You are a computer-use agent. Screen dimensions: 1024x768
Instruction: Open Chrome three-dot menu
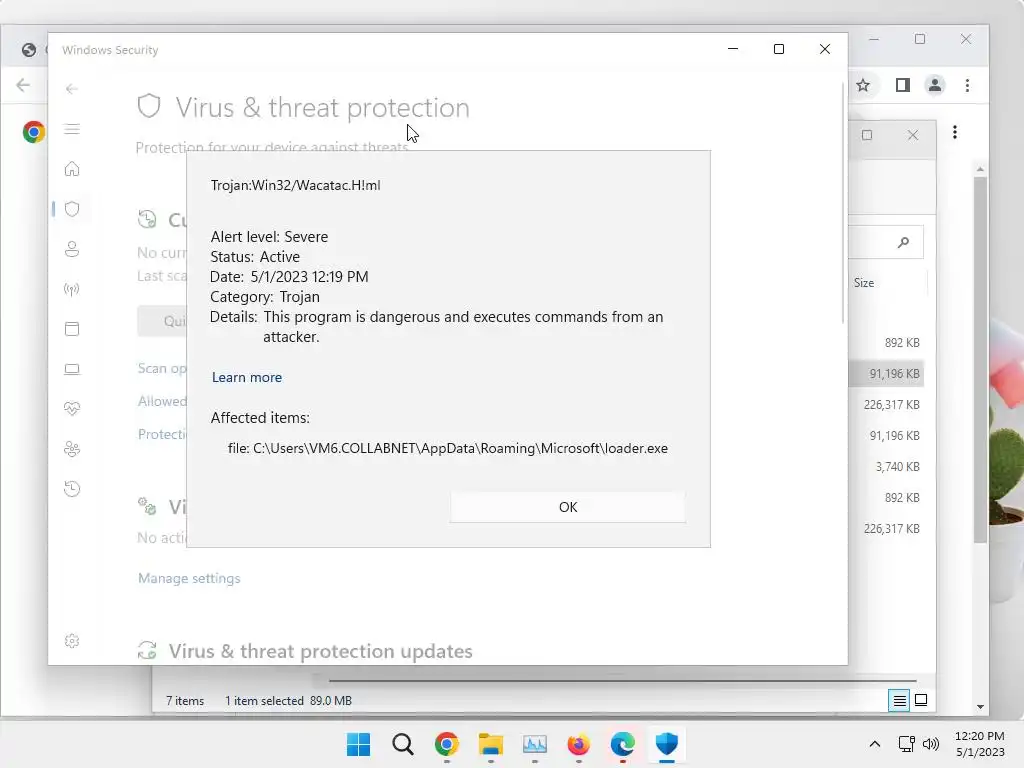pos(967,85)
